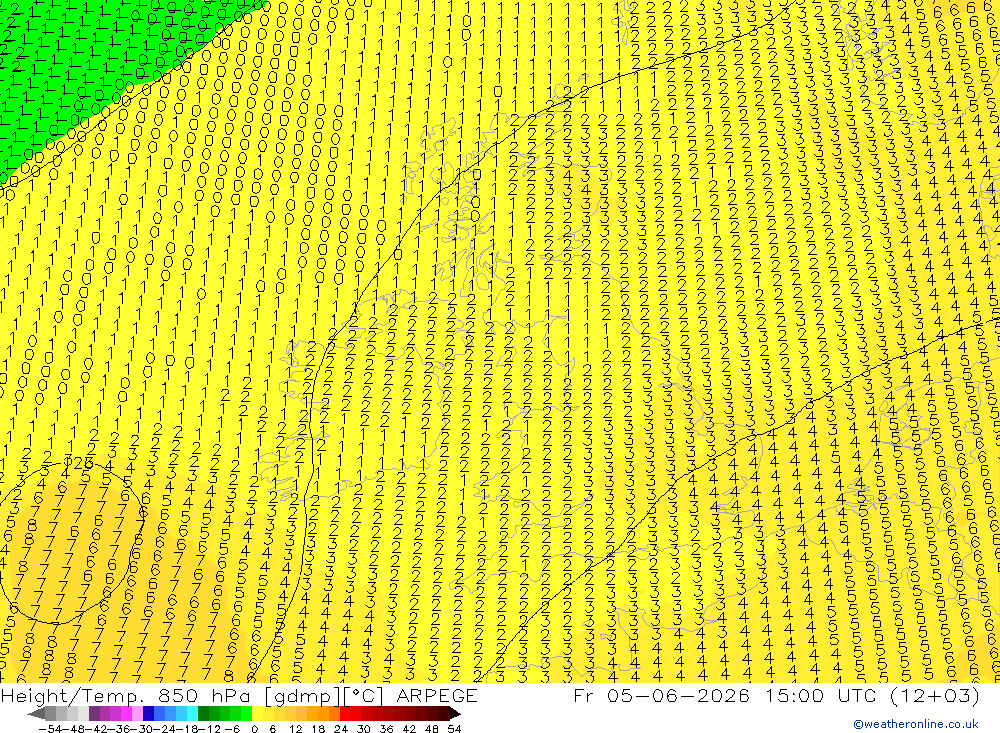Viewport: 1000px width, 733px height.
Task: Click the gray left arrow of color scale
Action: [36, 713]
